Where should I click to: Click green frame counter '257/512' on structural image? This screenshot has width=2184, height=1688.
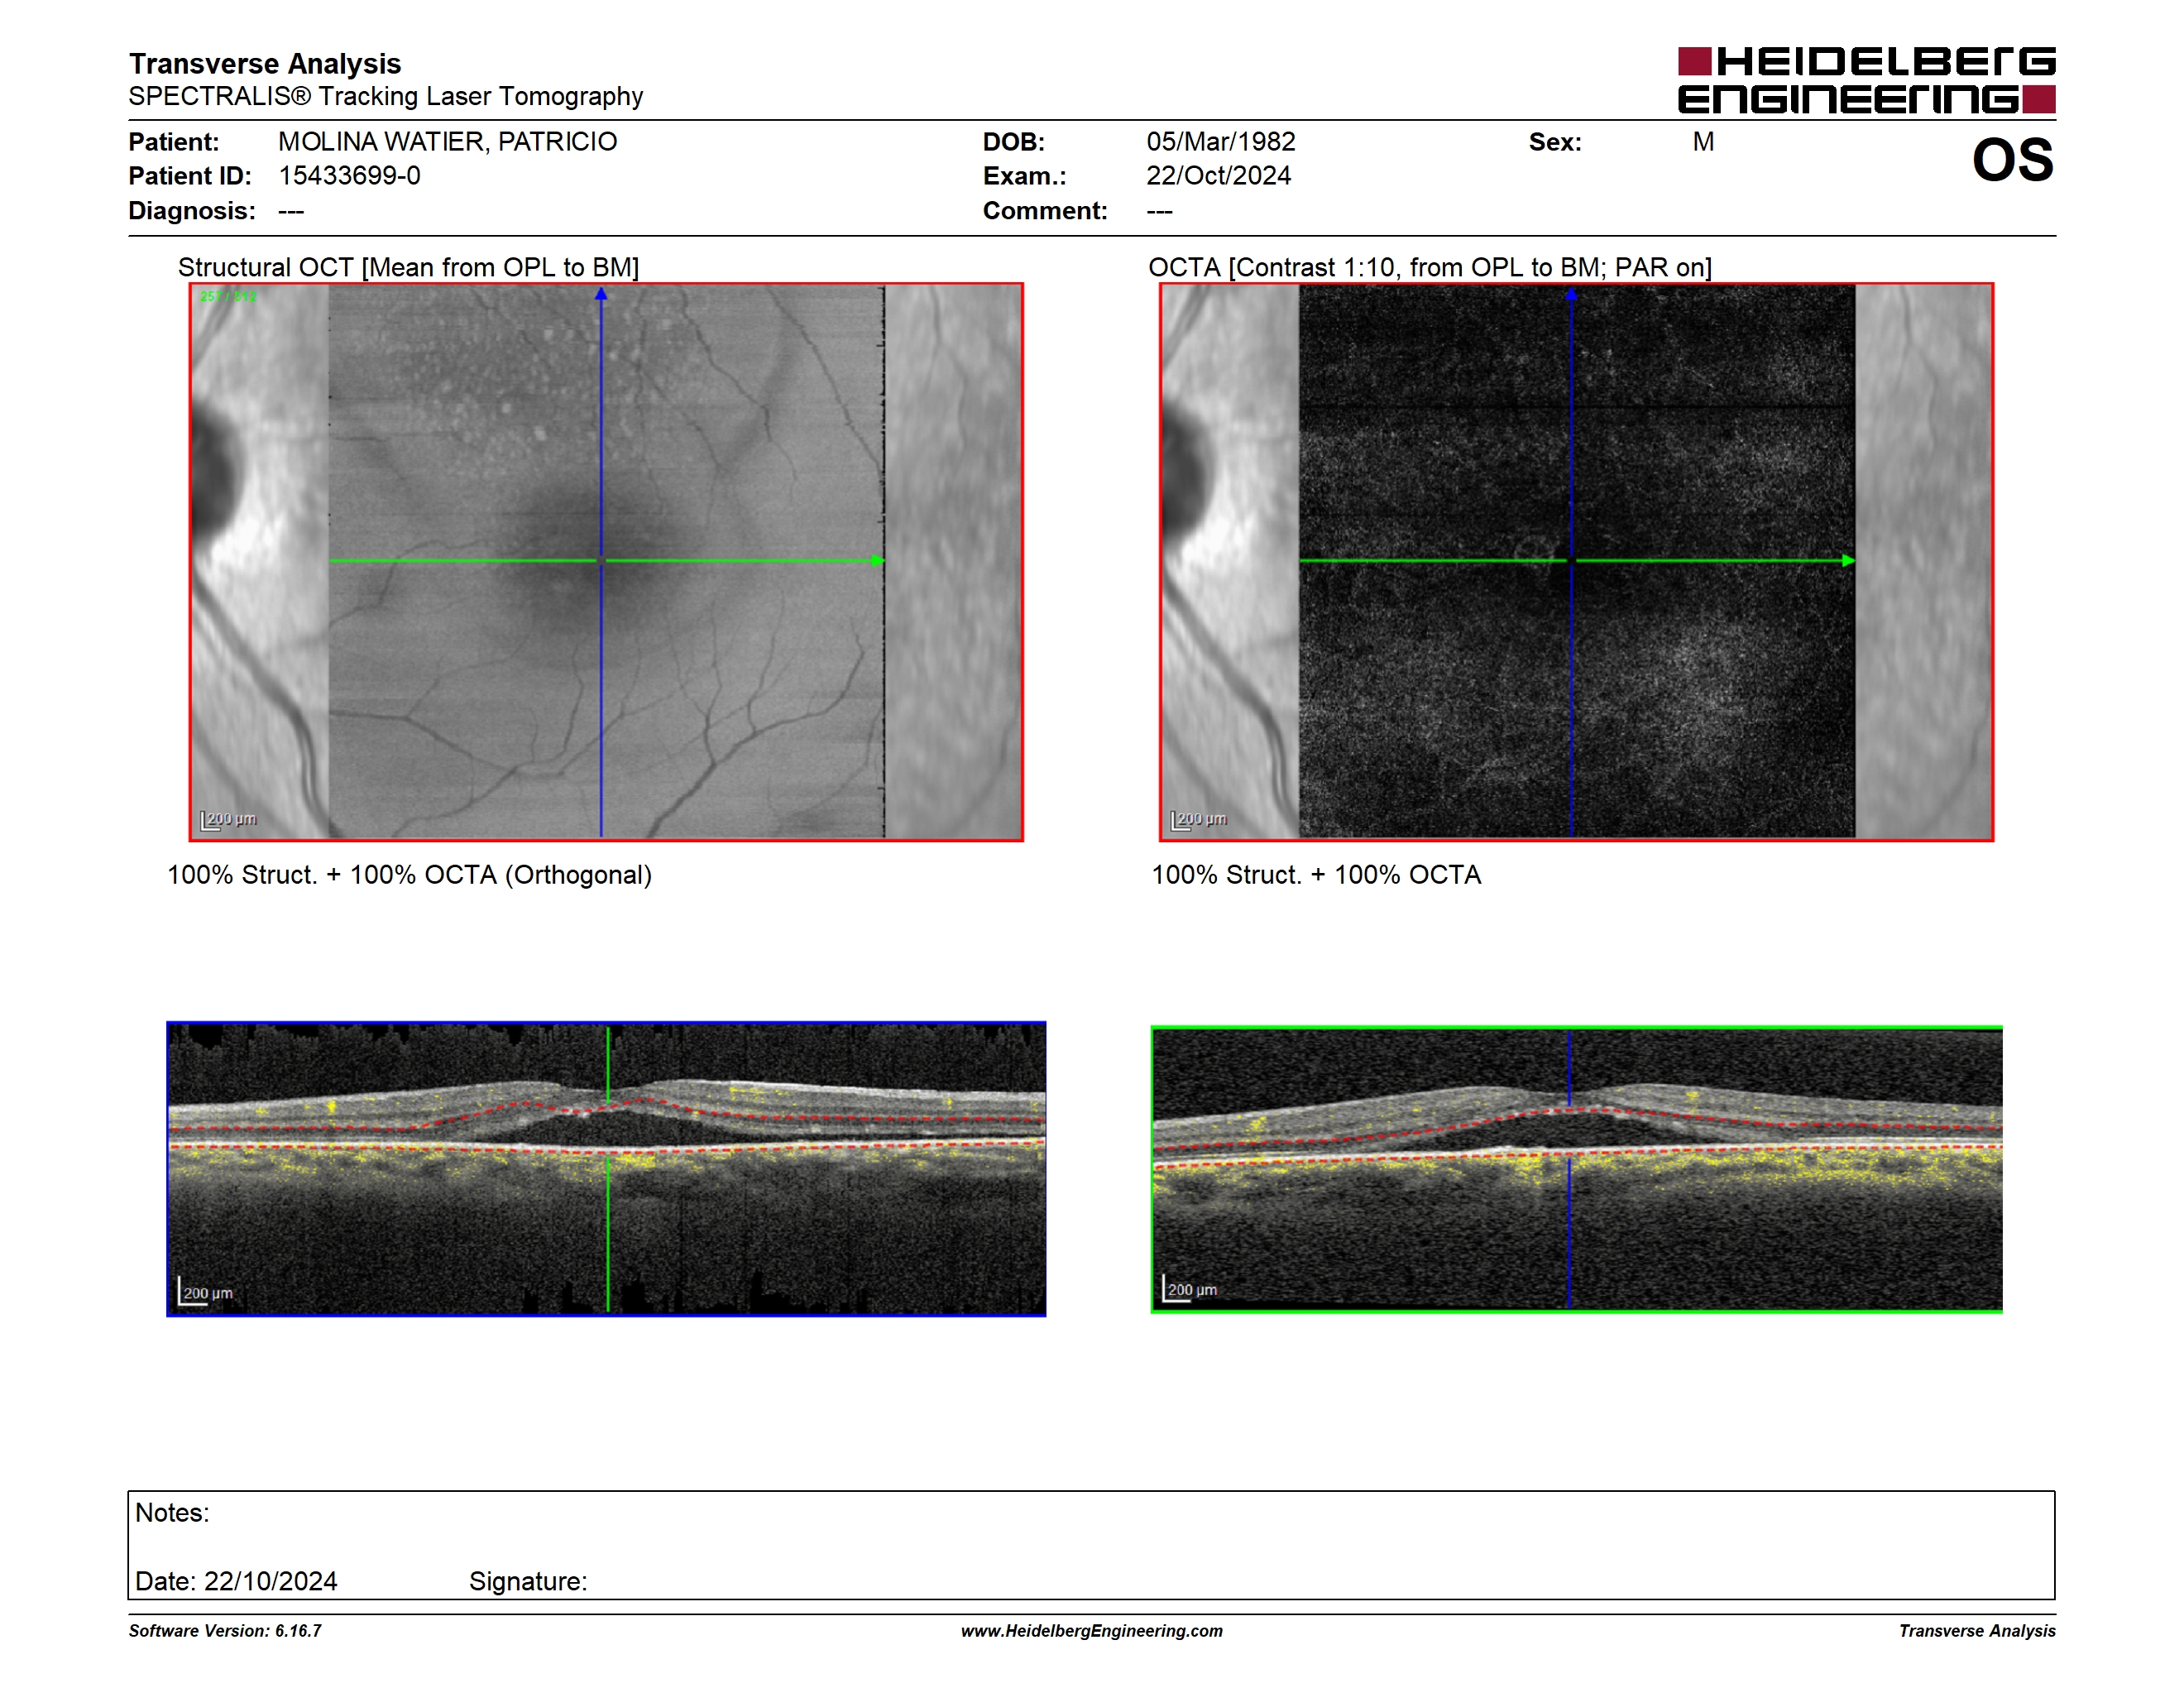click(x=228, y=296)
